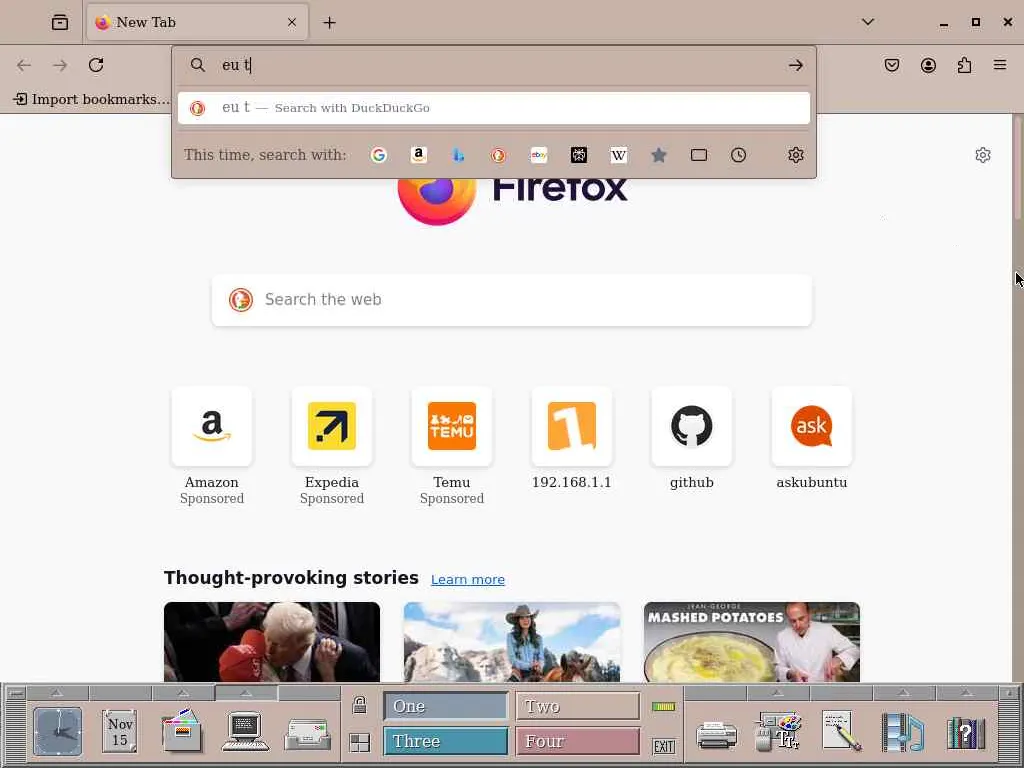Lock the screen with padlock icon

click(x=359, y=705)
